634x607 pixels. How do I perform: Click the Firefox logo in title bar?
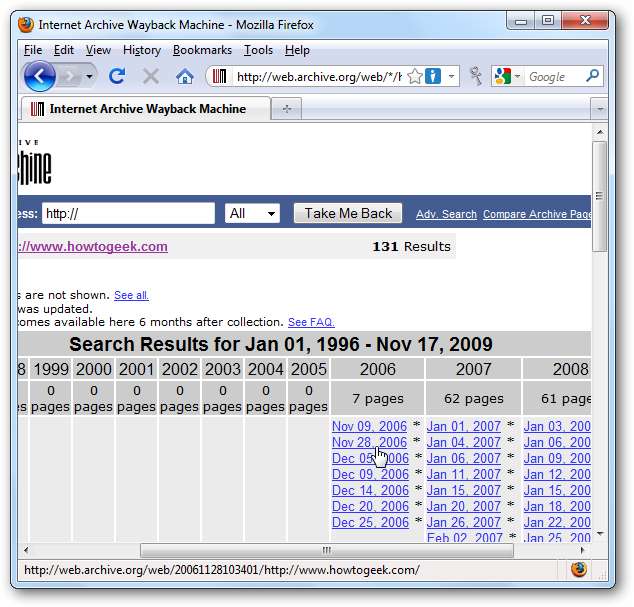click(x=26, y=25)
